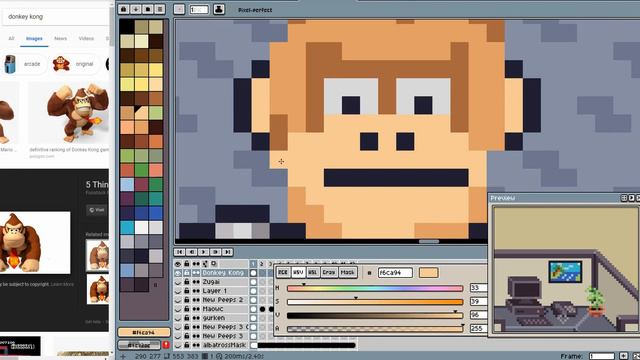Select the gurken layer
The width and height of the screenshot is (640, 360).
point(224,318)
